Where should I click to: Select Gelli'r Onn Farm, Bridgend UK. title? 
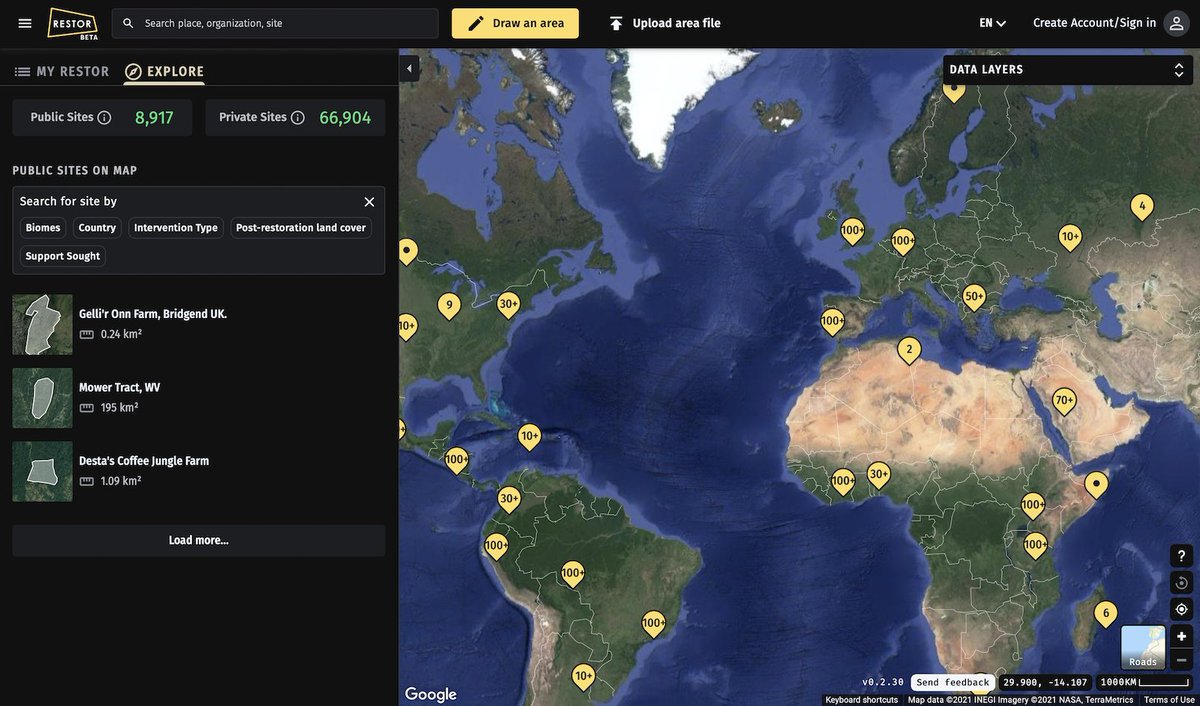(x=153, y=314)
